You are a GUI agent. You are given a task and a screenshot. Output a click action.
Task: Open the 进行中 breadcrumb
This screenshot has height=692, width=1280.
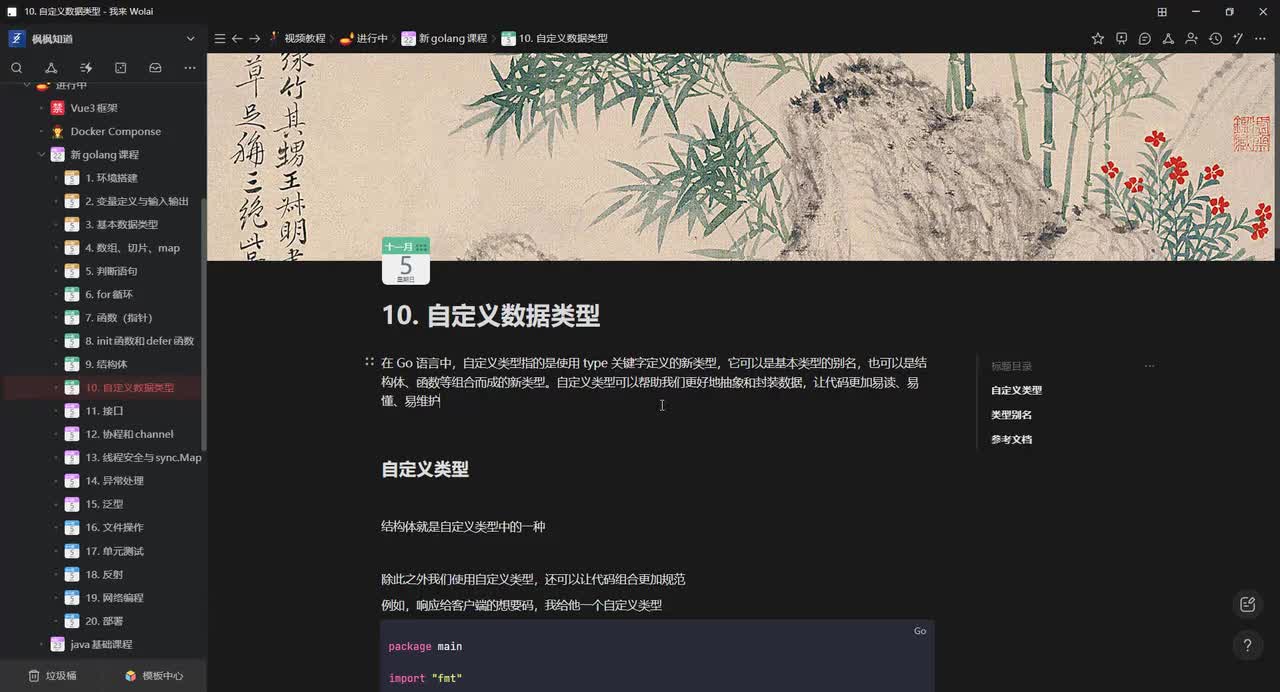pos(364,38)
